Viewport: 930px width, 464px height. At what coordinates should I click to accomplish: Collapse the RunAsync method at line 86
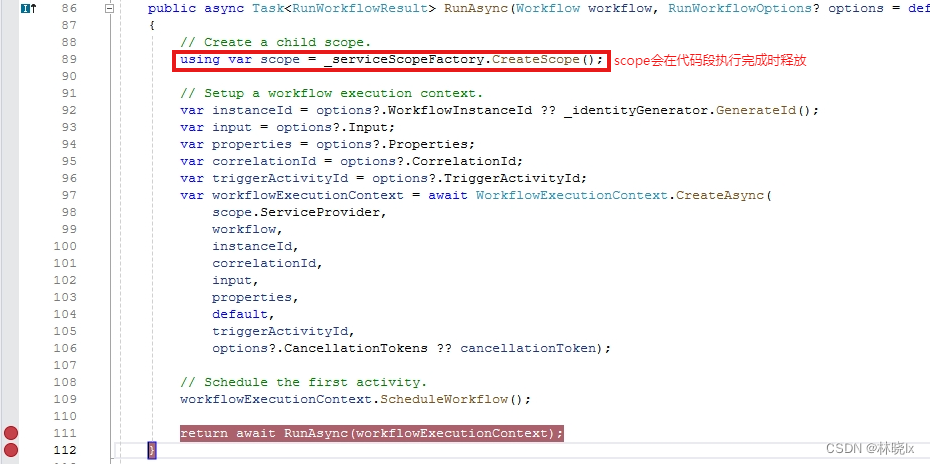[x=109, y=8]
